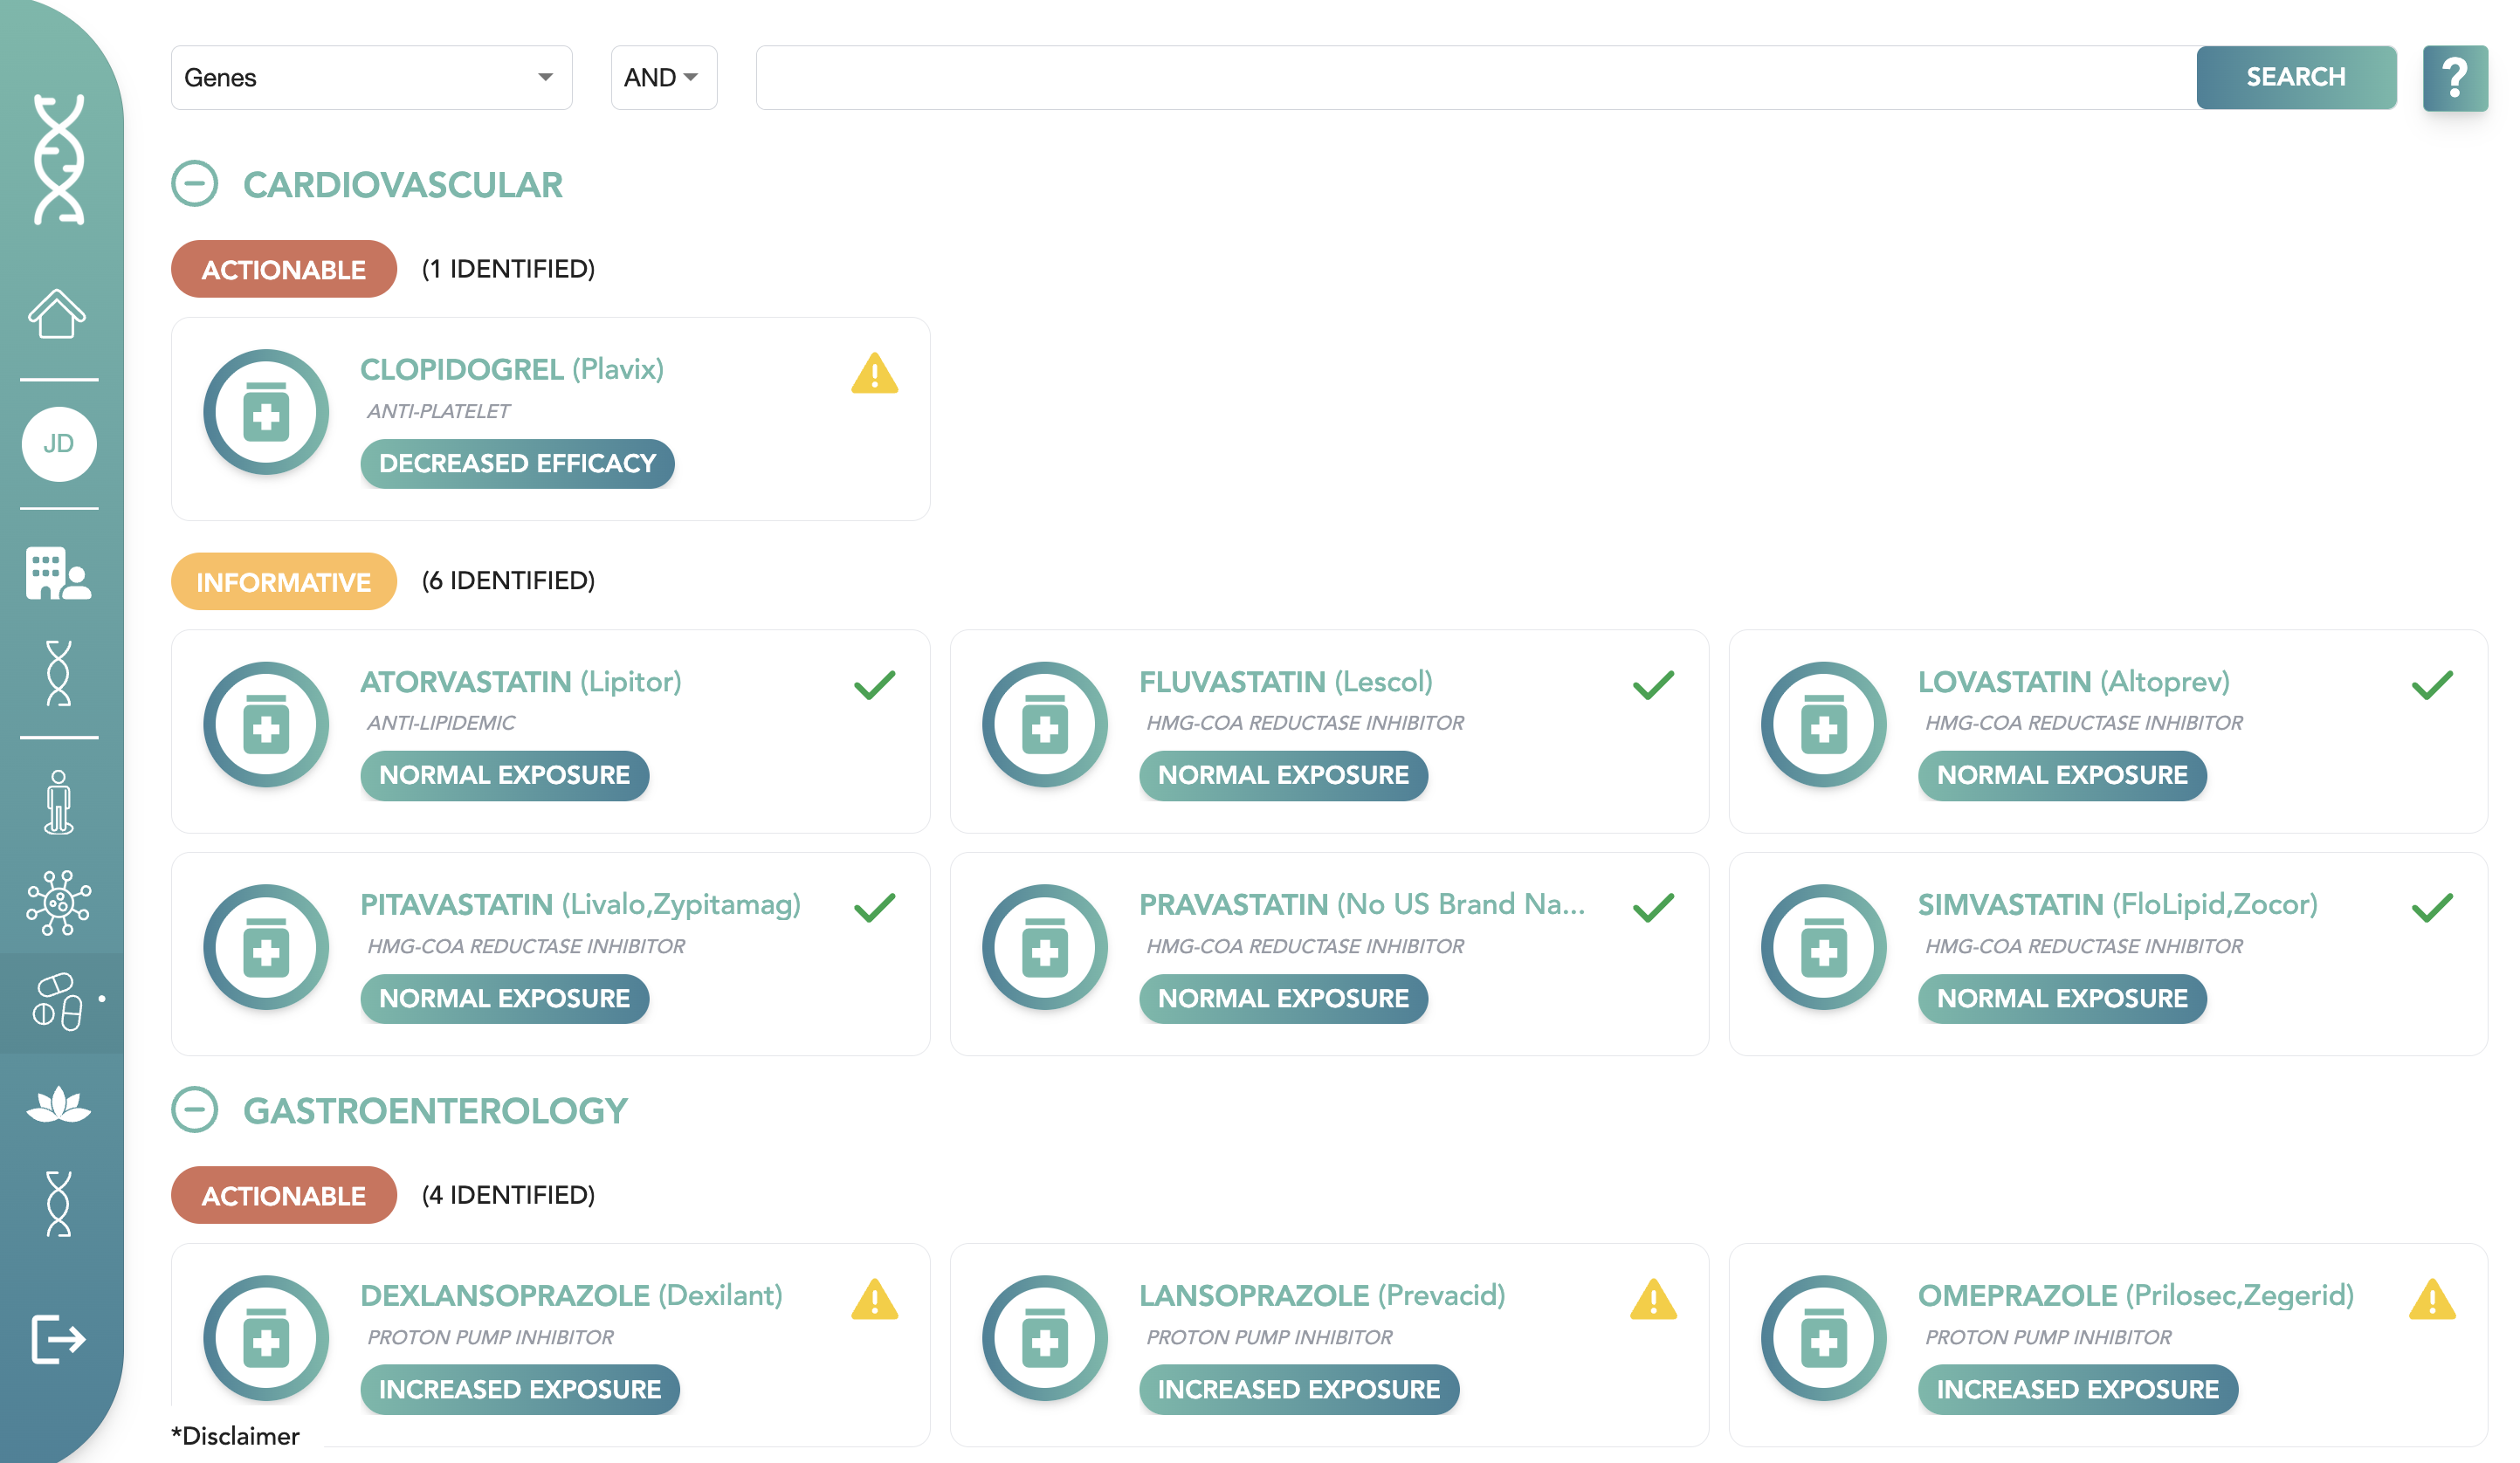Open the Simvastatin medication card
Screen dimensions: 2520x1463
[x=2106, y=953]
